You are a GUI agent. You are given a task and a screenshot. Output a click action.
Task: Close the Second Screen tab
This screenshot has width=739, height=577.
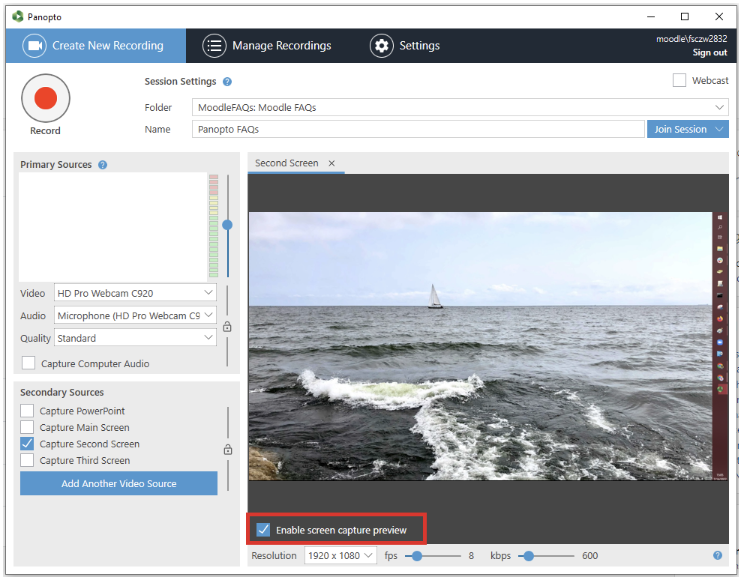pos(332,163)
